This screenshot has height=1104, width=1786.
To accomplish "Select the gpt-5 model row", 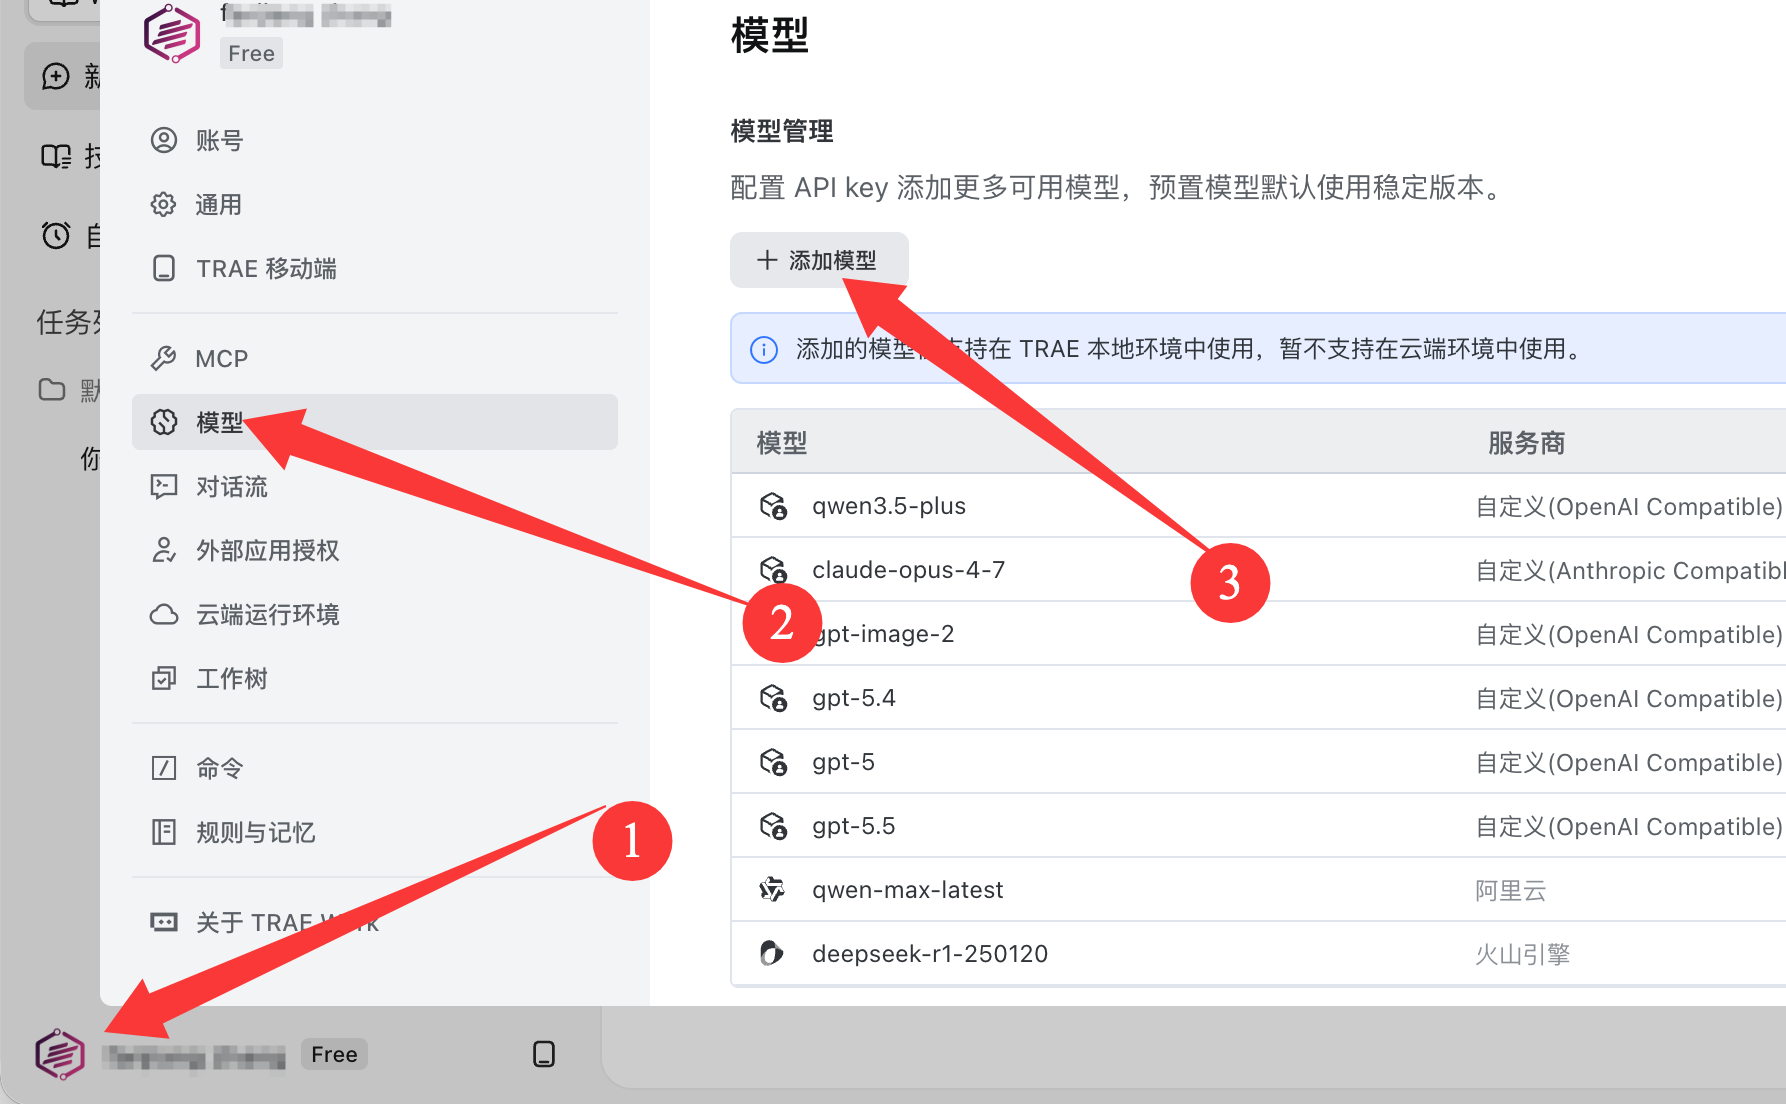I will pyautogui.click(x=1258, y=762).
